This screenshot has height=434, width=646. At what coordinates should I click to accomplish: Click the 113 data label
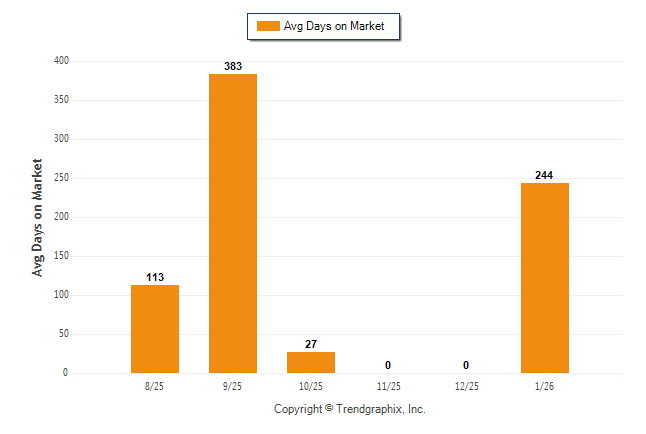coord(155,277)
